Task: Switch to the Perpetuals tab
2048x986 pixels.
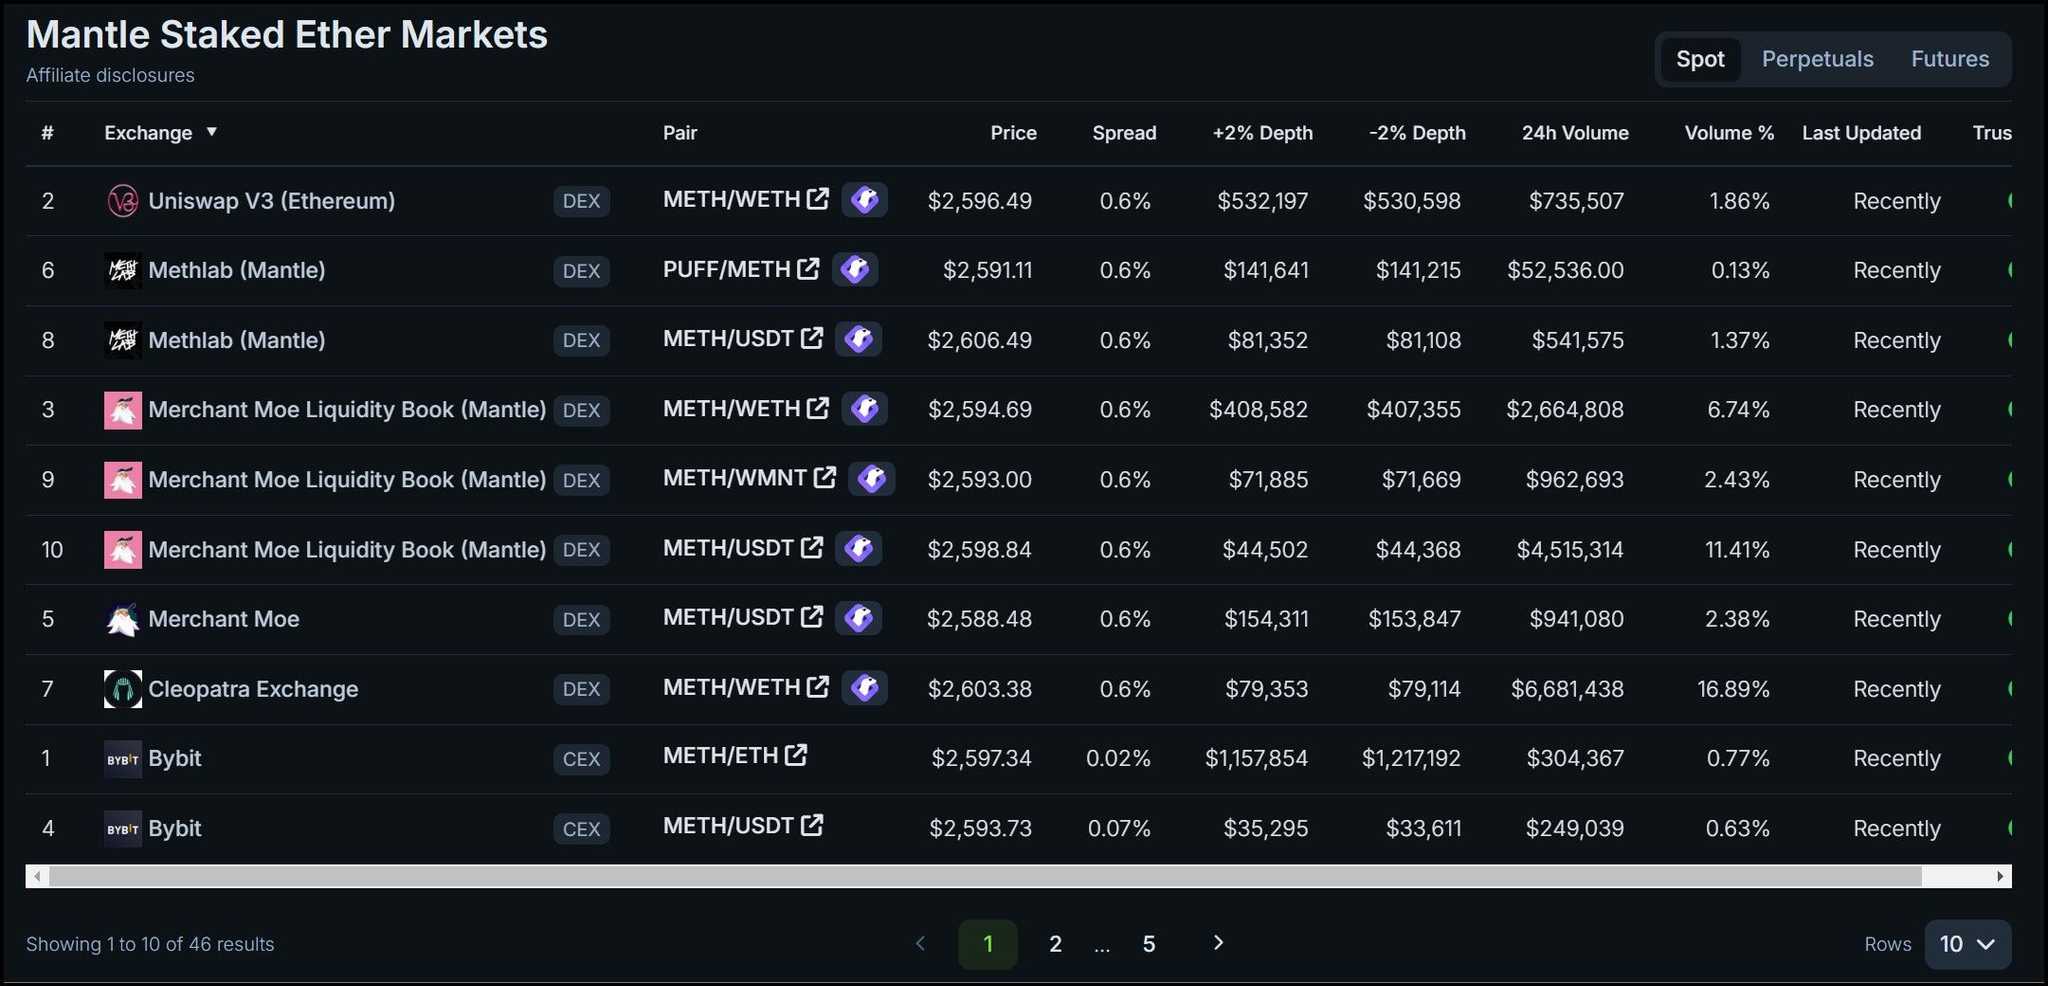Action: click(x=1817, y=59)
